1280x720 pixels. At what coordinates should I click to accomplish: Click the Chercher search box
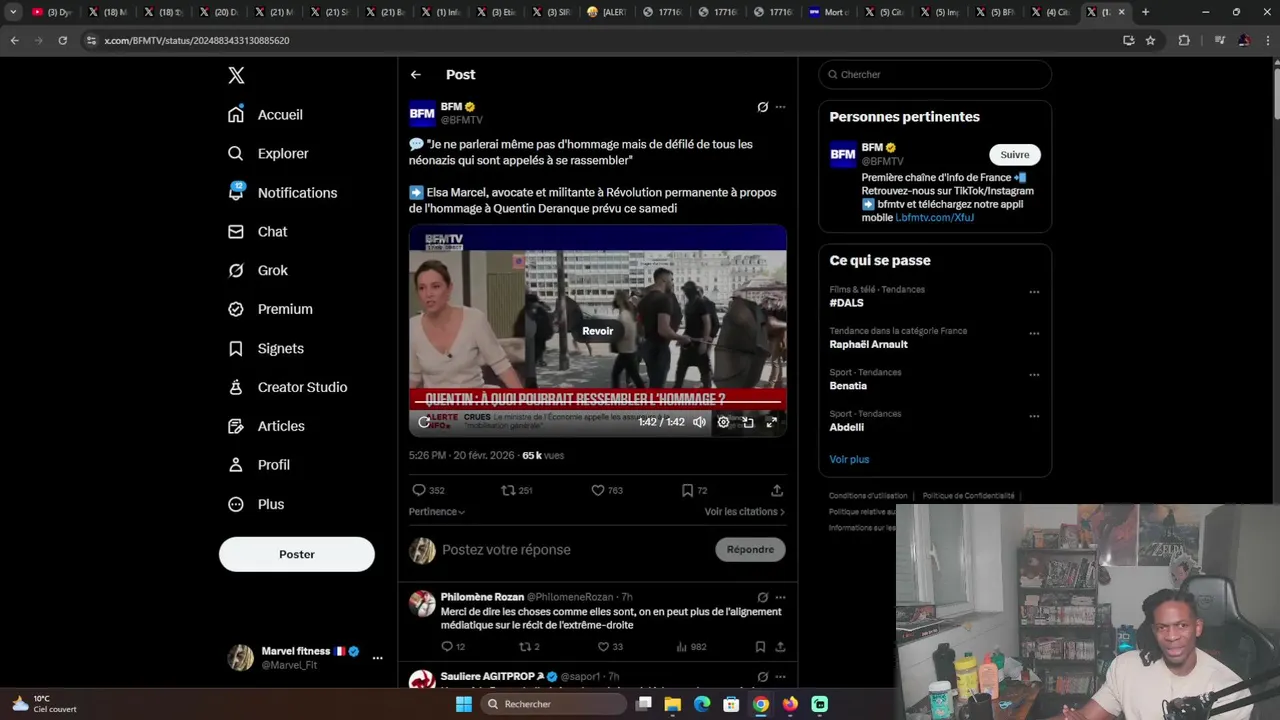(x=935, y=74)
